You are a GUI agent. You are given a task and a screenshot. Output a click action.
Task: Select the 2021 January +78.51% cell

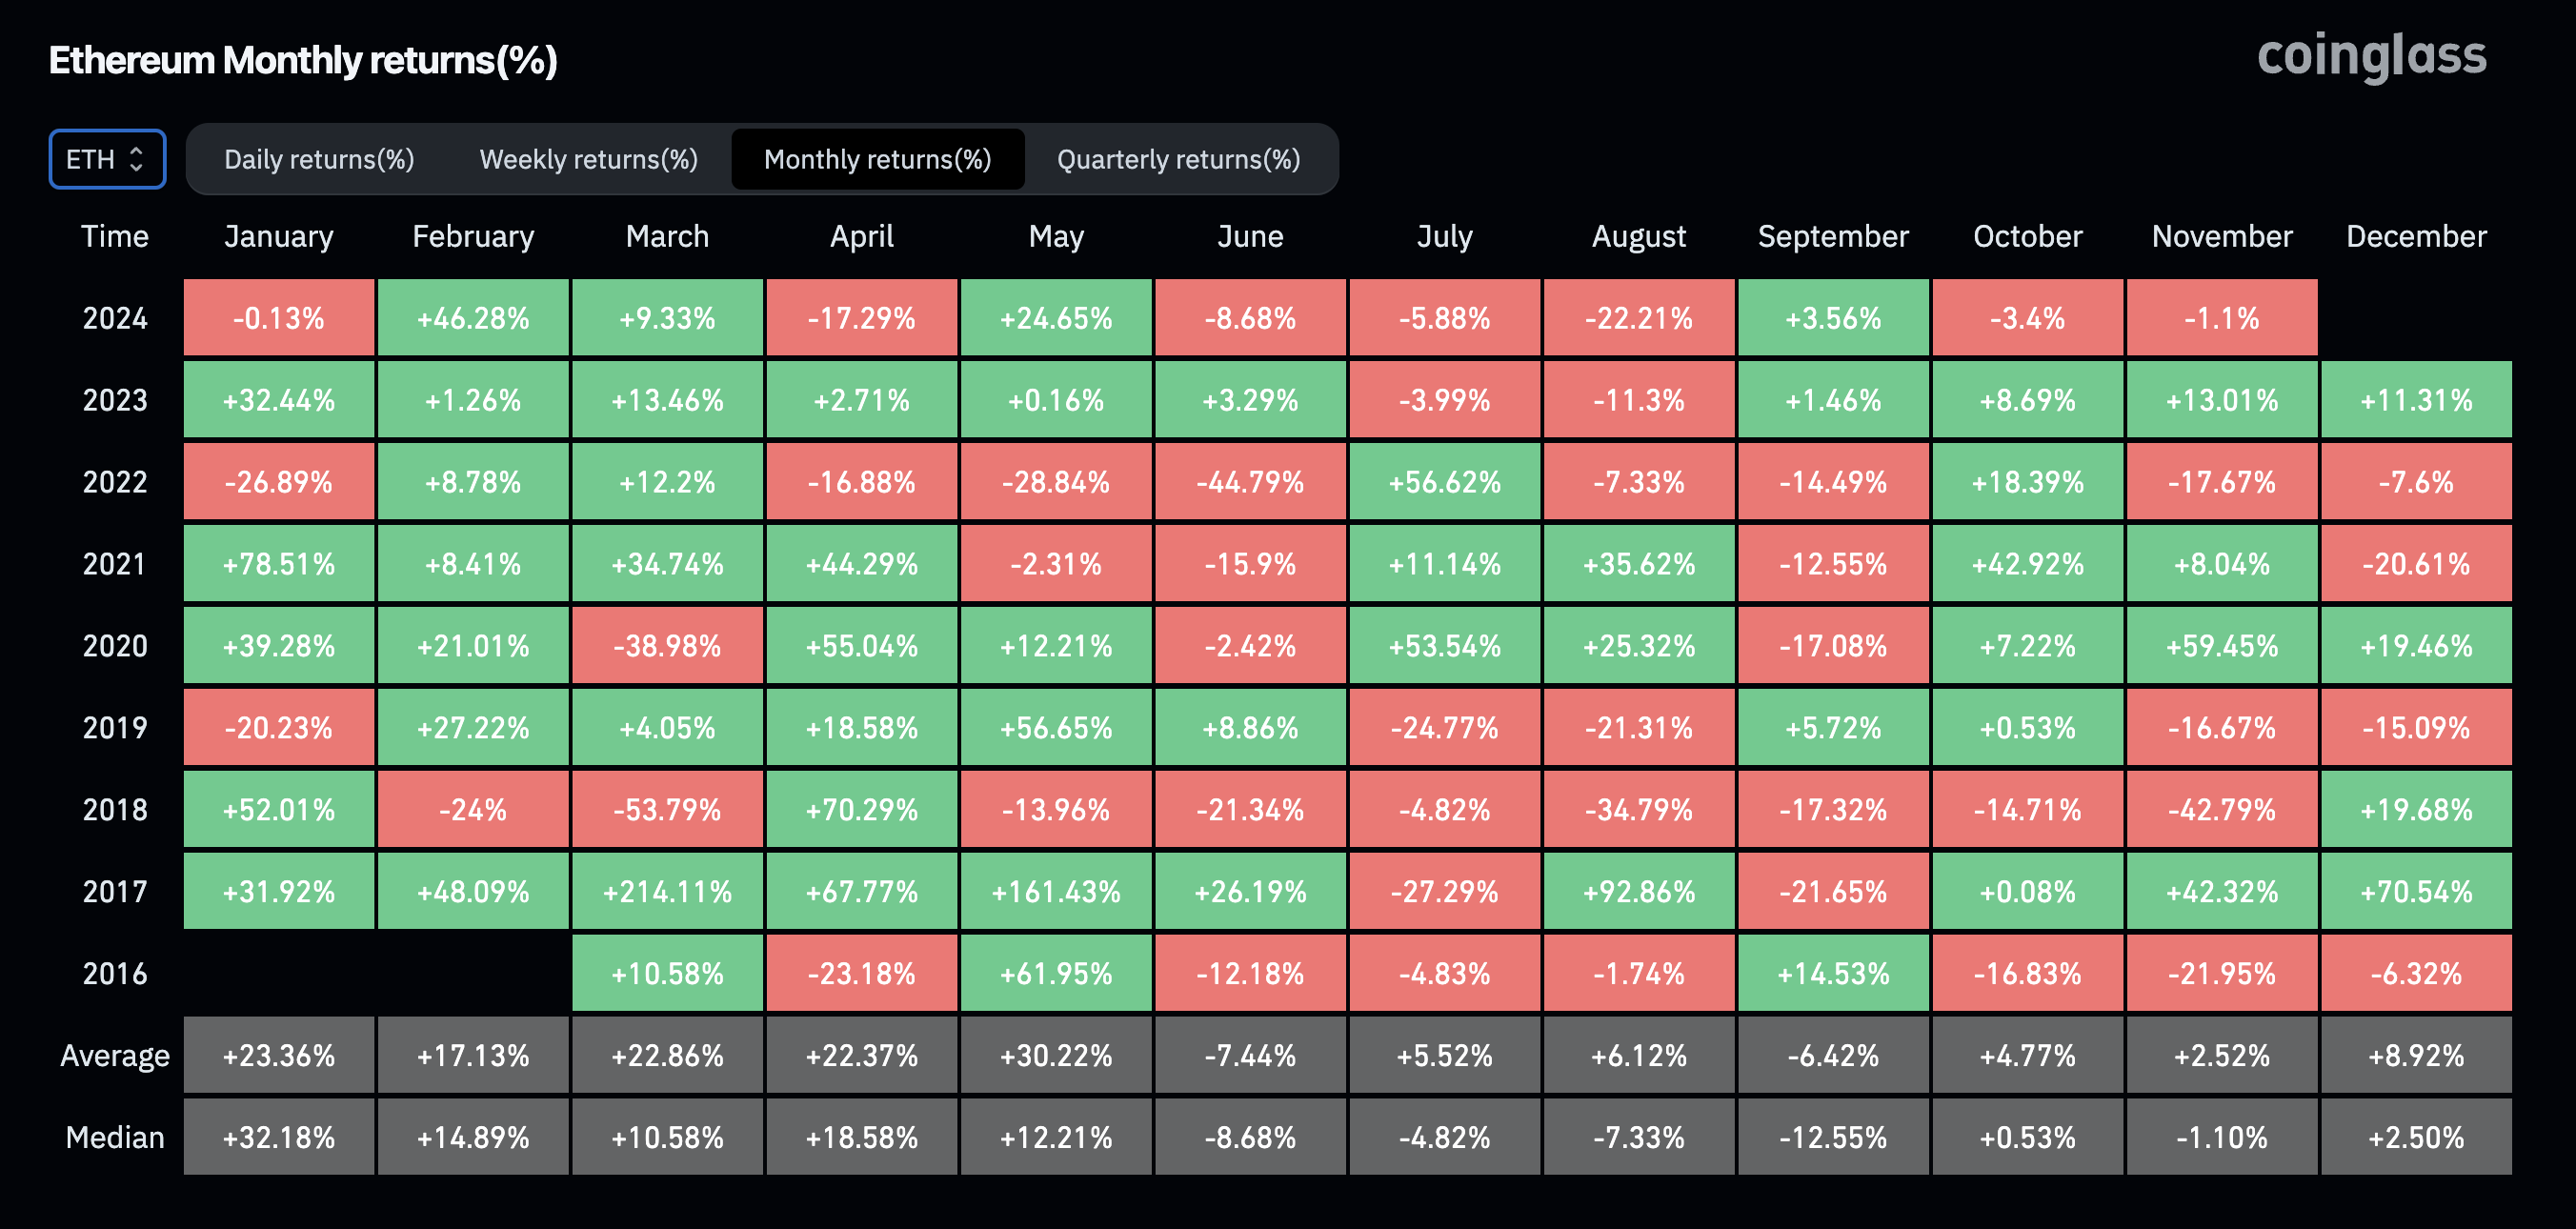click(x=278, y=564)
